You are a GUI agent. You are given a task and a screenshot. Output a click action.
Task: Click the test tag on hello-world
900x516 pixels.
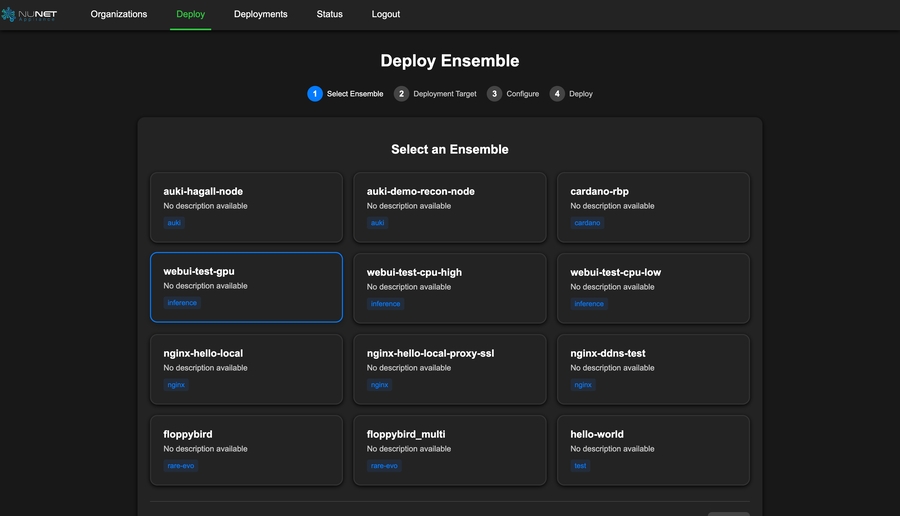point(580,466)
